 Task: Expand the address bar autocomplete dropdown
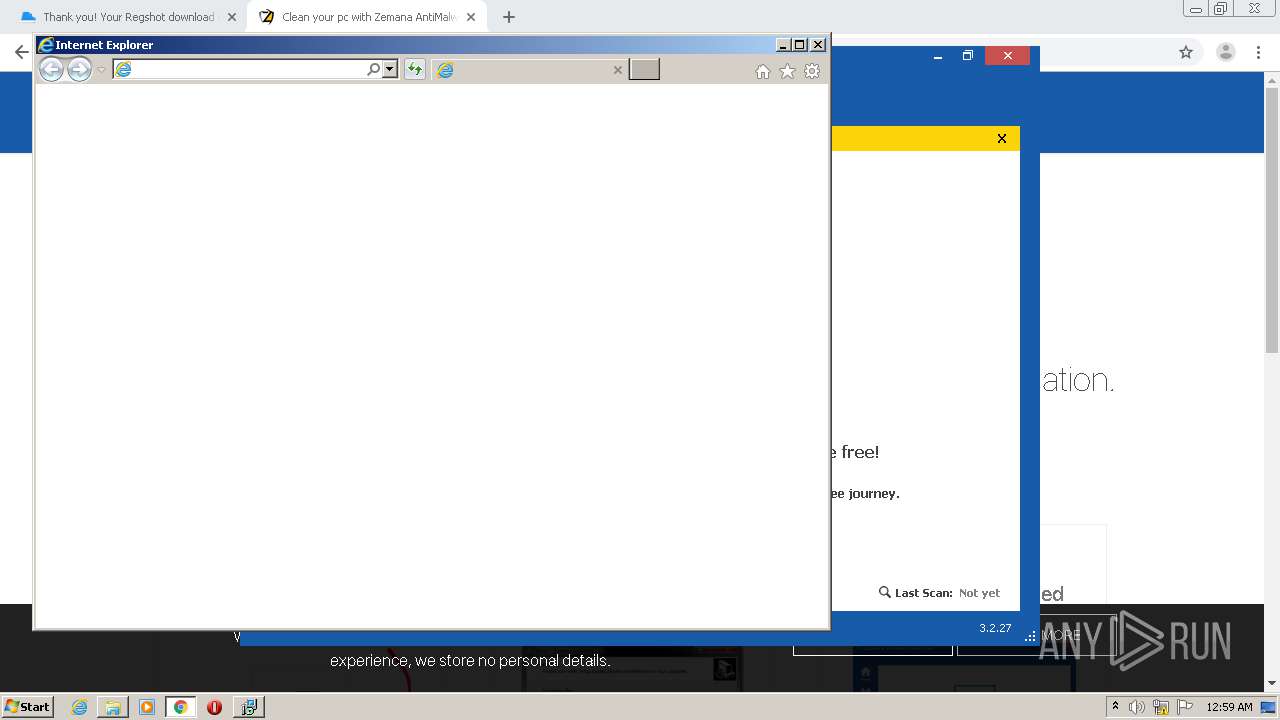click(x=390, y=69)
